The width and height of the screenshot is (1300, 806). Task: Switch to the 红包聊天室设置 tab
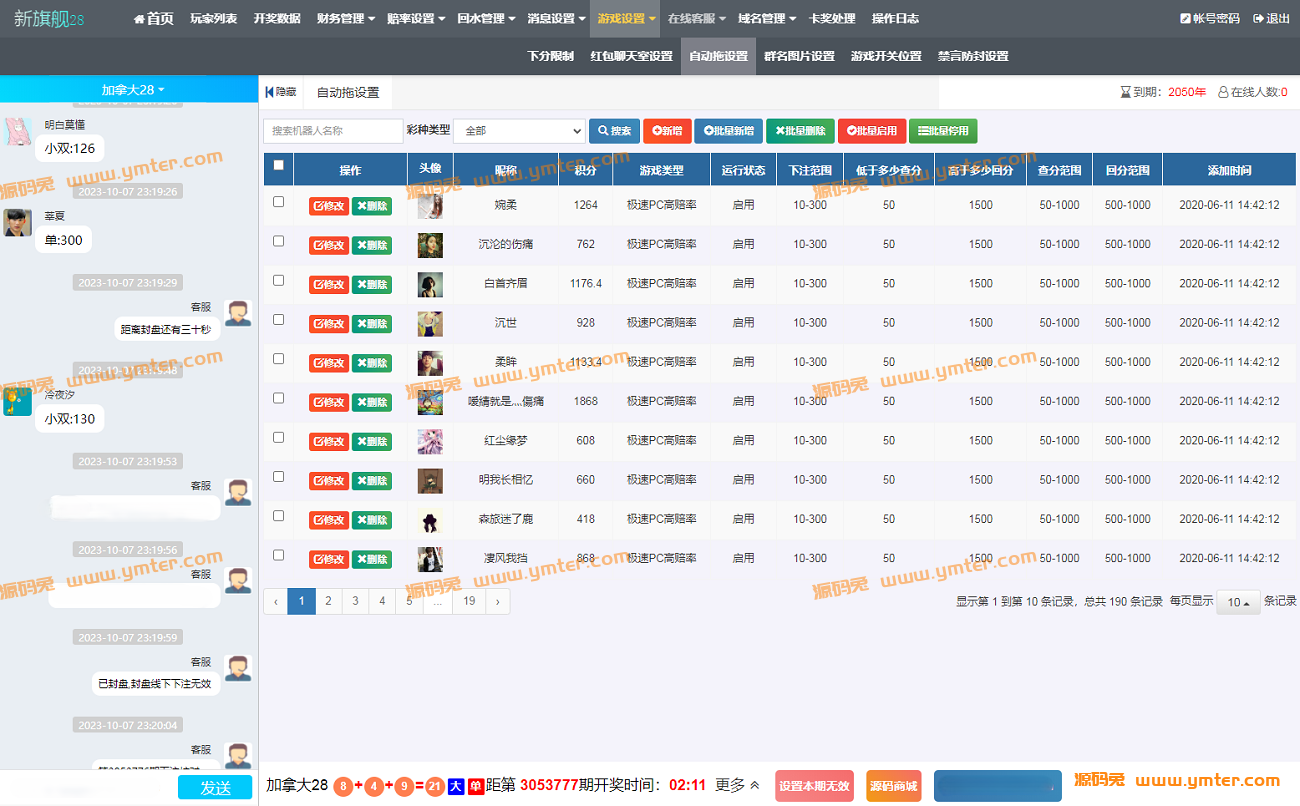click(631, 56)
